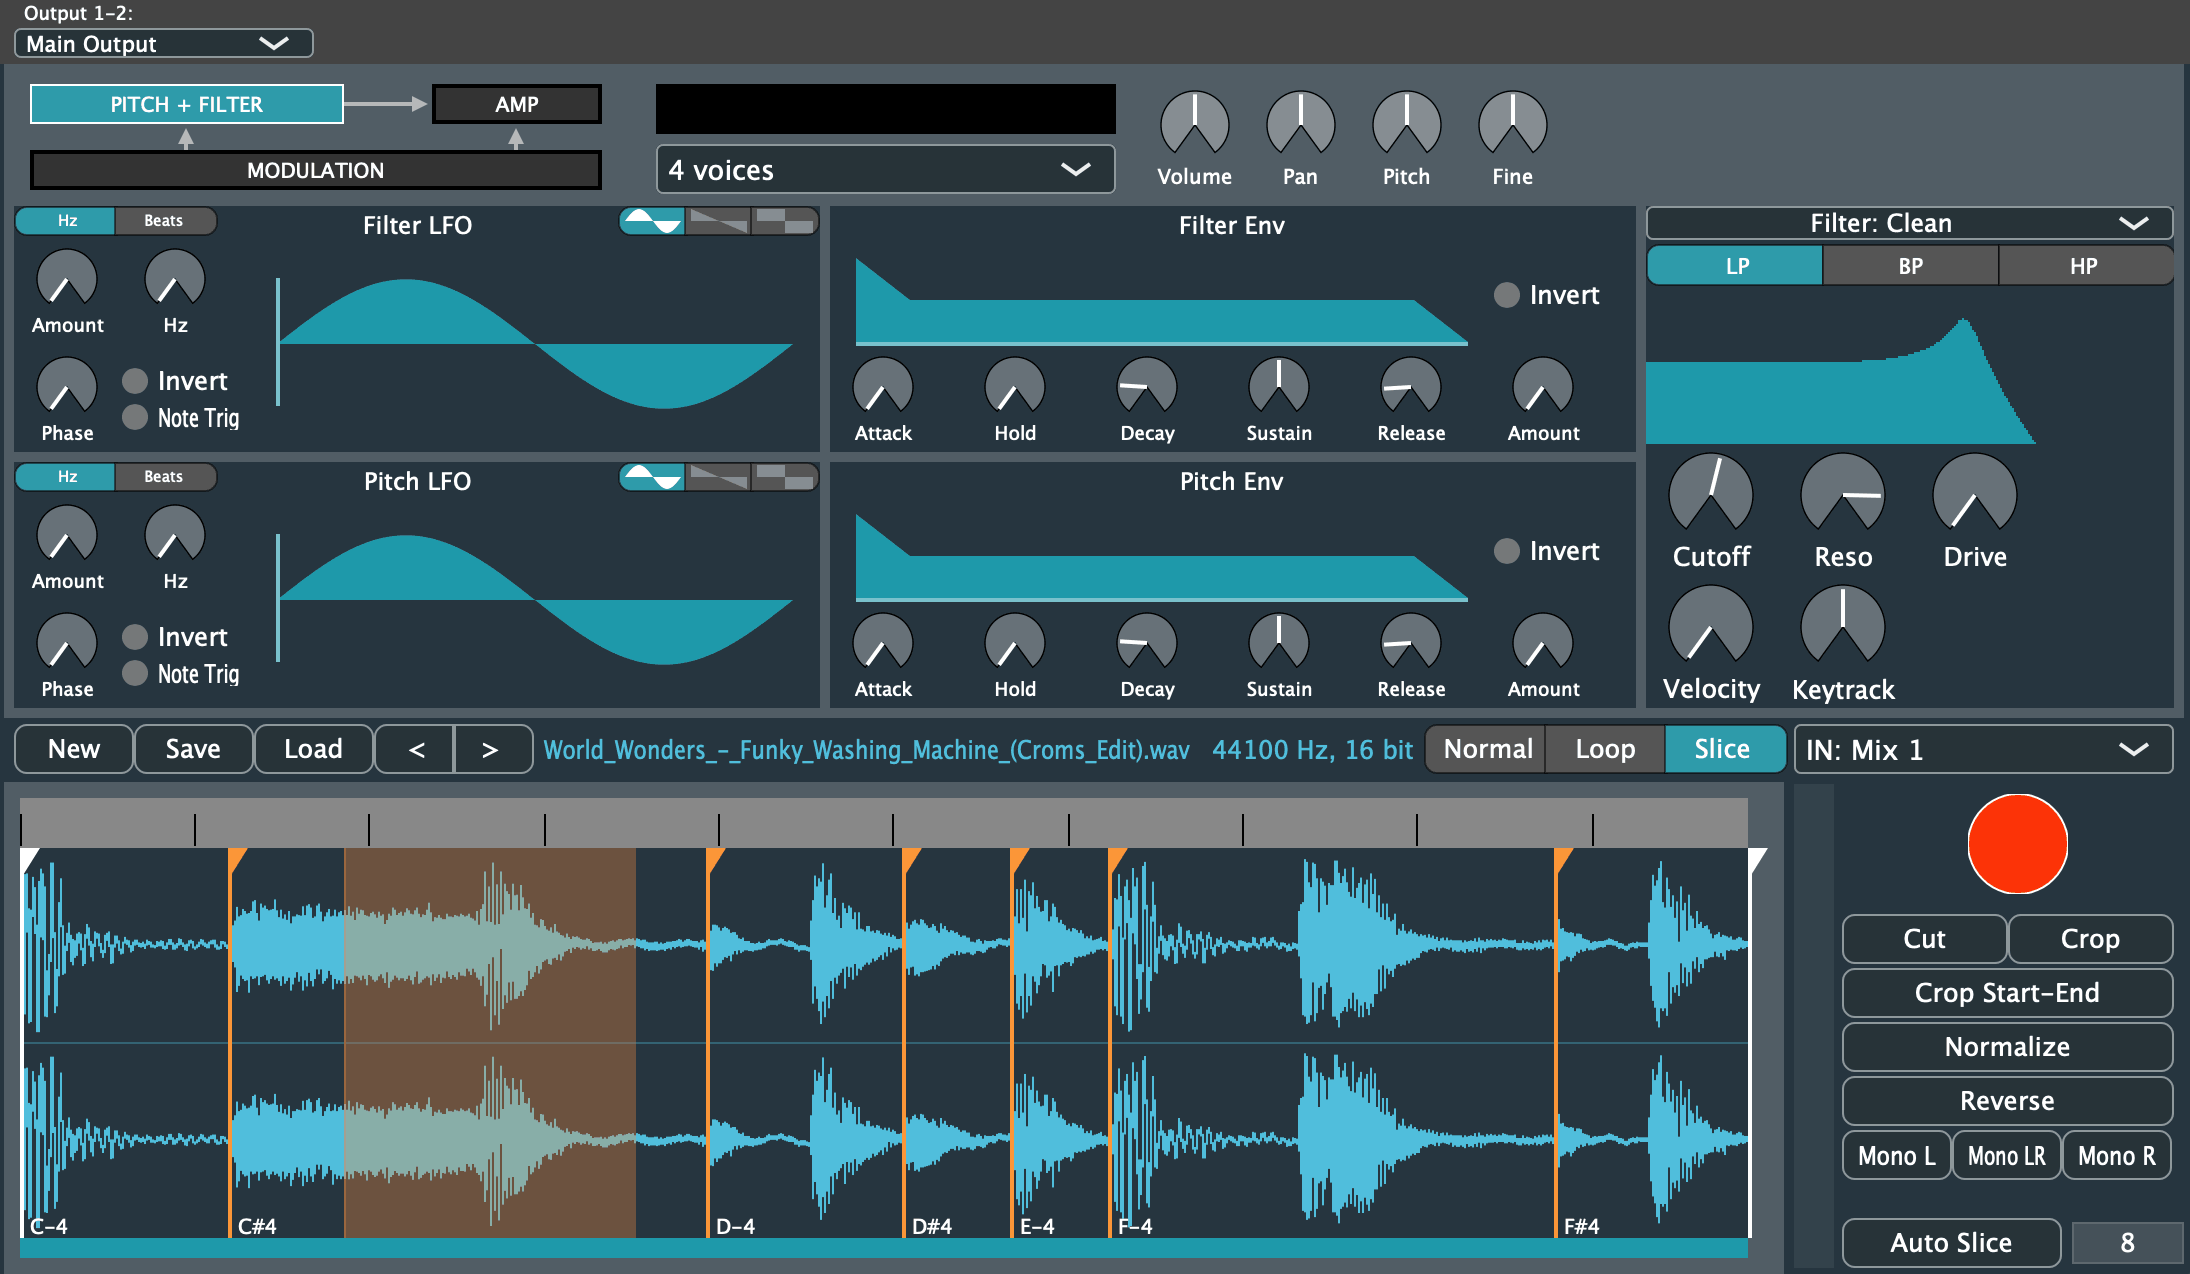Click the Load button

point(314,749)
